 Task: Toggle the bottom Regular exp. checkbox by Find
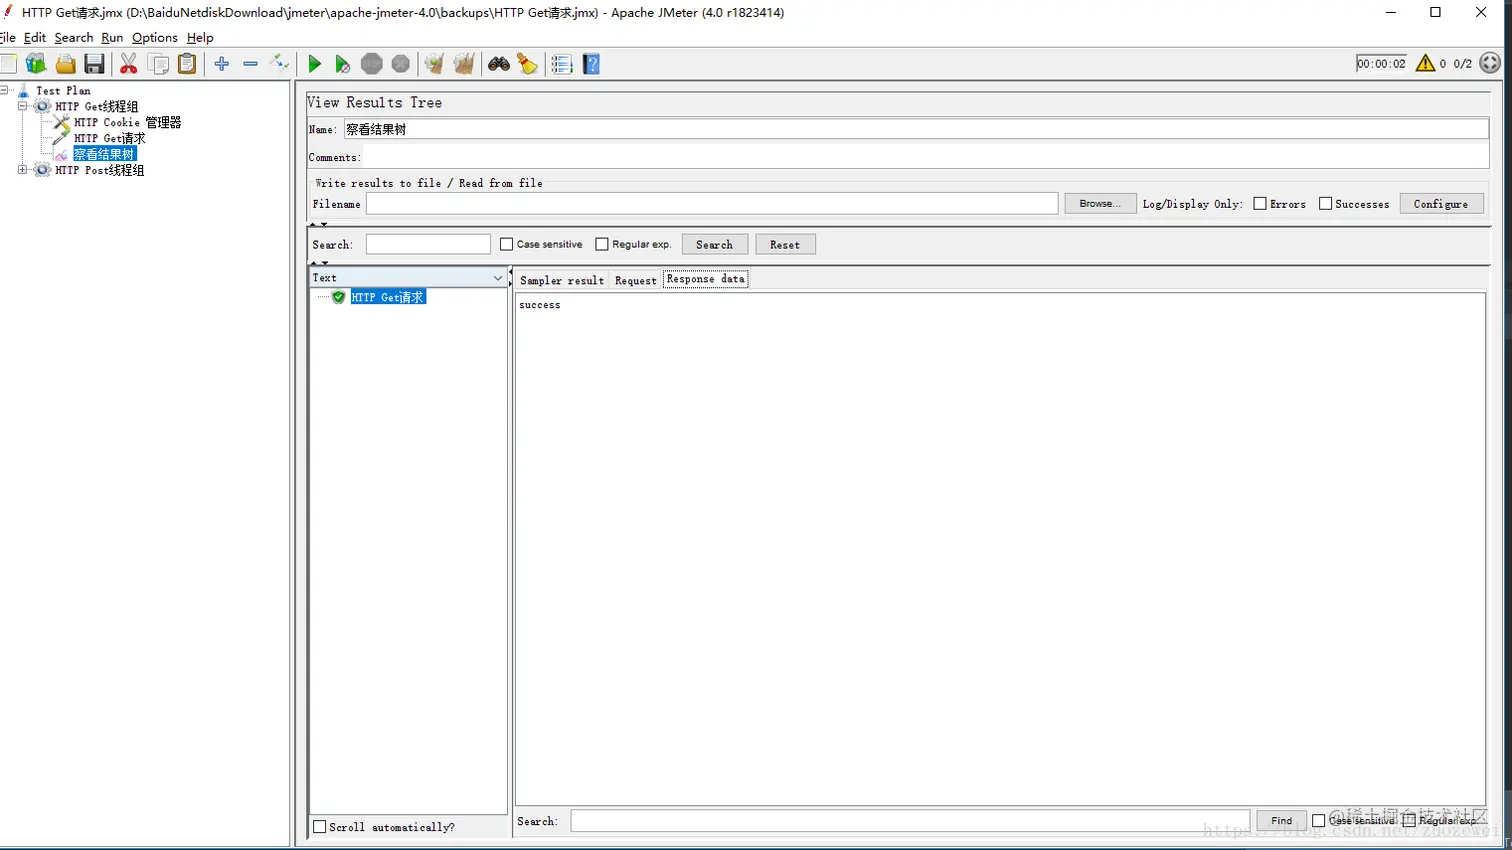(1409, 820)
